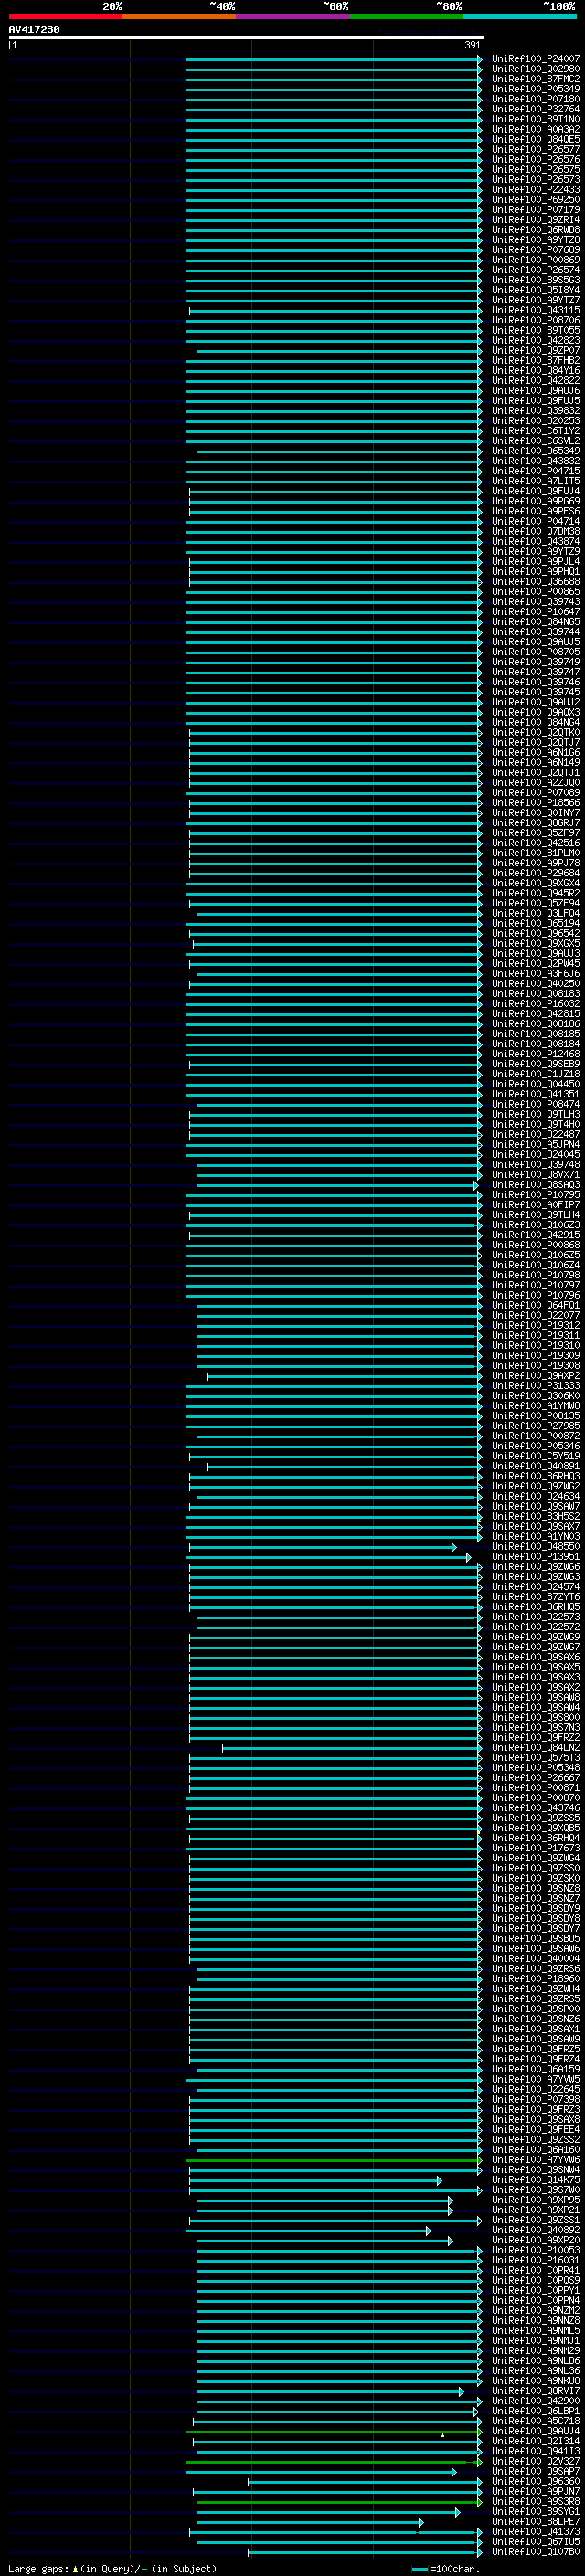Image resolution: width=585 pixels, height=2576 pixels.
Task: Select the UniRef100_Q84Y16 hit
Action: coord(536,371)
